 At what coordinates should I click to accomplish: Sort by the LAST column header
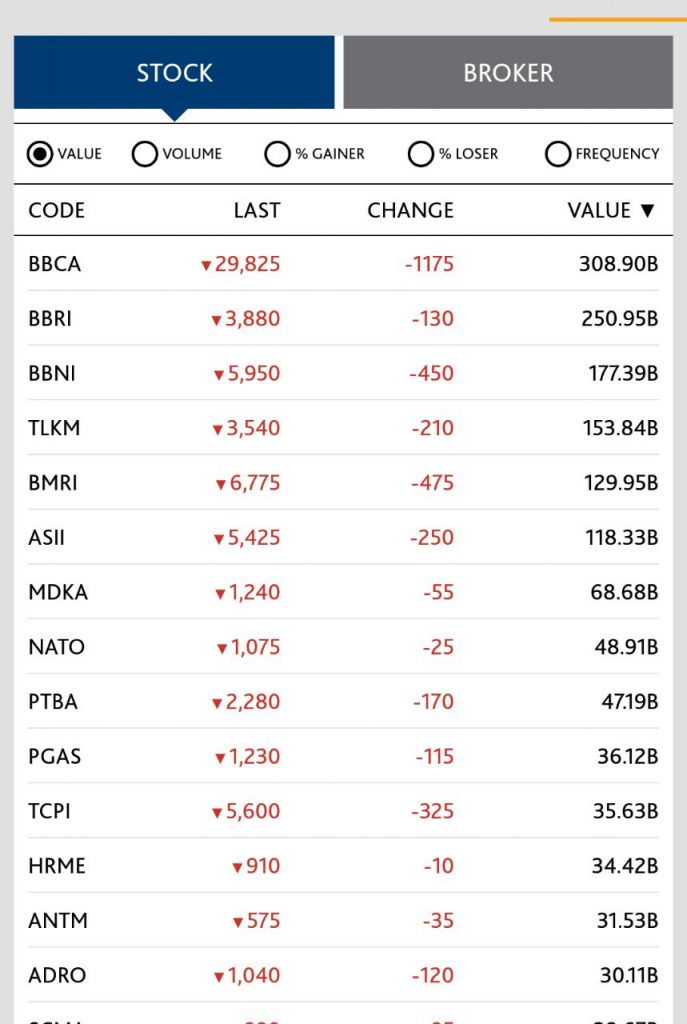257,211
